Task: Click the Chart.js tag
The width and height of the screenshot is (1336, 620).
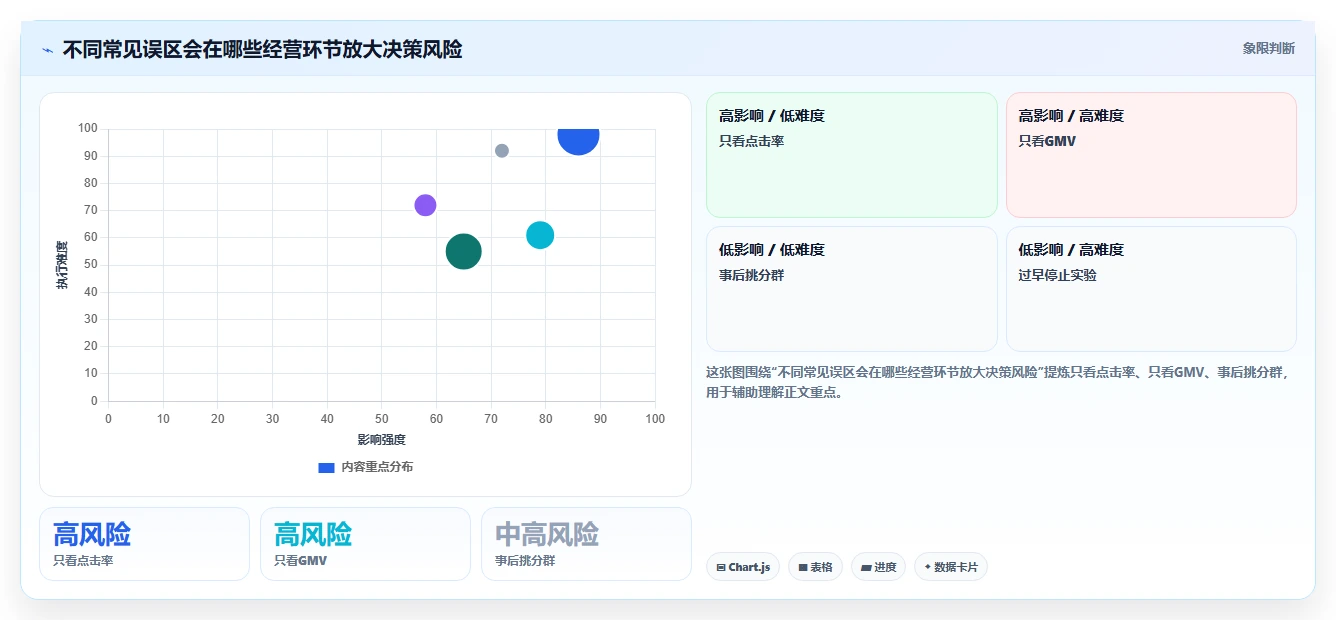Action: tap(743, 567)
